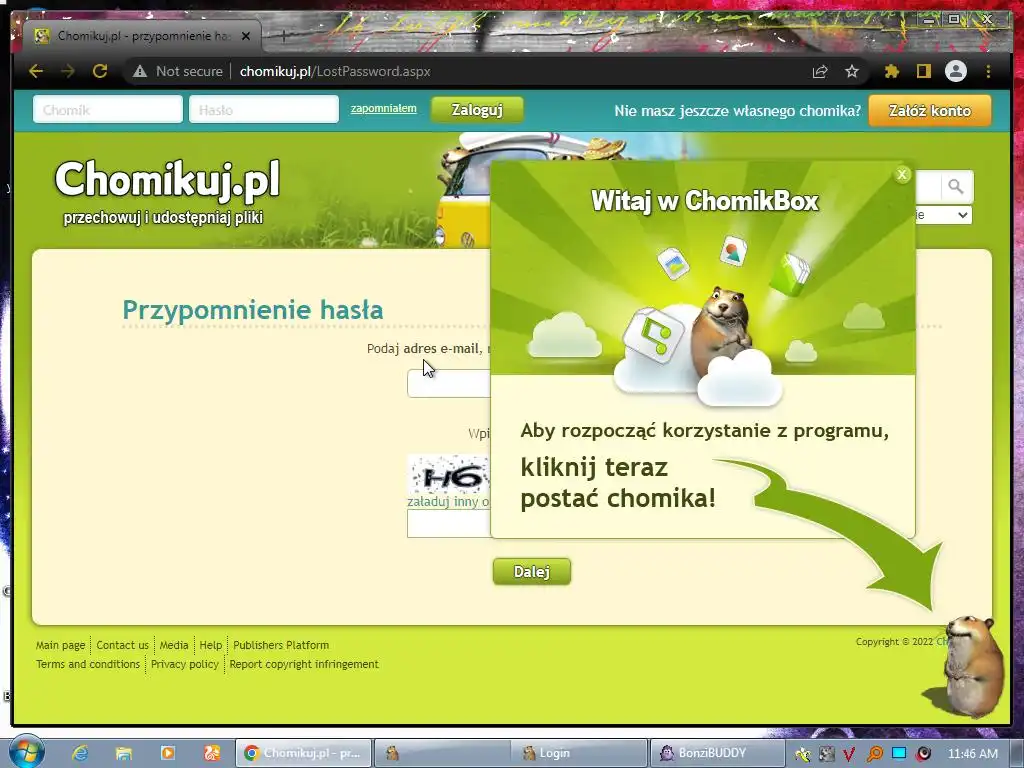Click the browser forward arrow
The width and height of the screenshot is (1024, 768).
[68, 71]
